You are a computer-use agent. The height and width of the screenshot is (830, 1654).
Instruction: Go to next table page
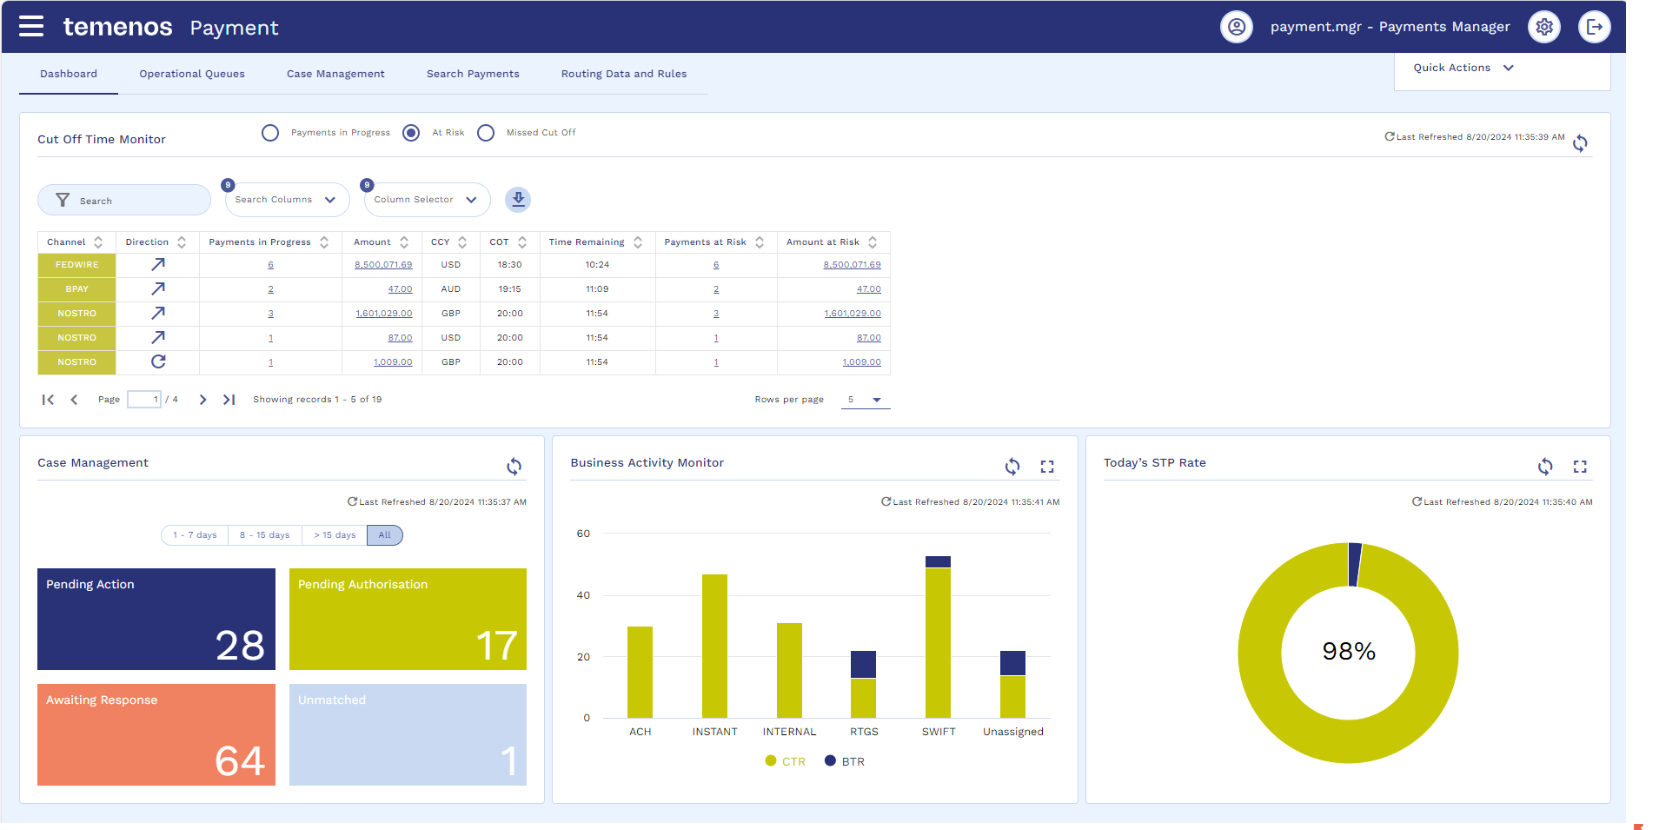[203, 399]
